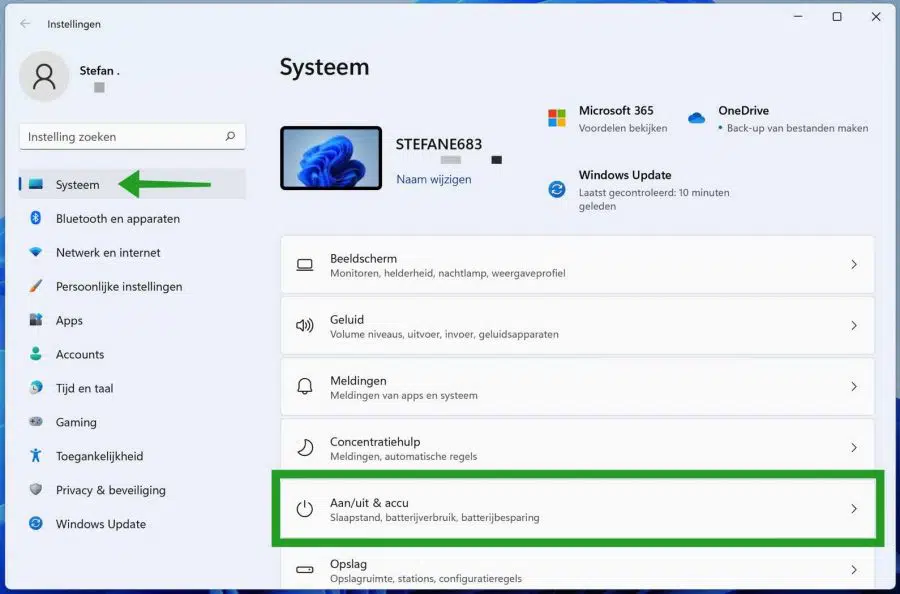Open Aan/uit & accu via its chevron
This screenshot has height=594, width=900.
point(854,508)
